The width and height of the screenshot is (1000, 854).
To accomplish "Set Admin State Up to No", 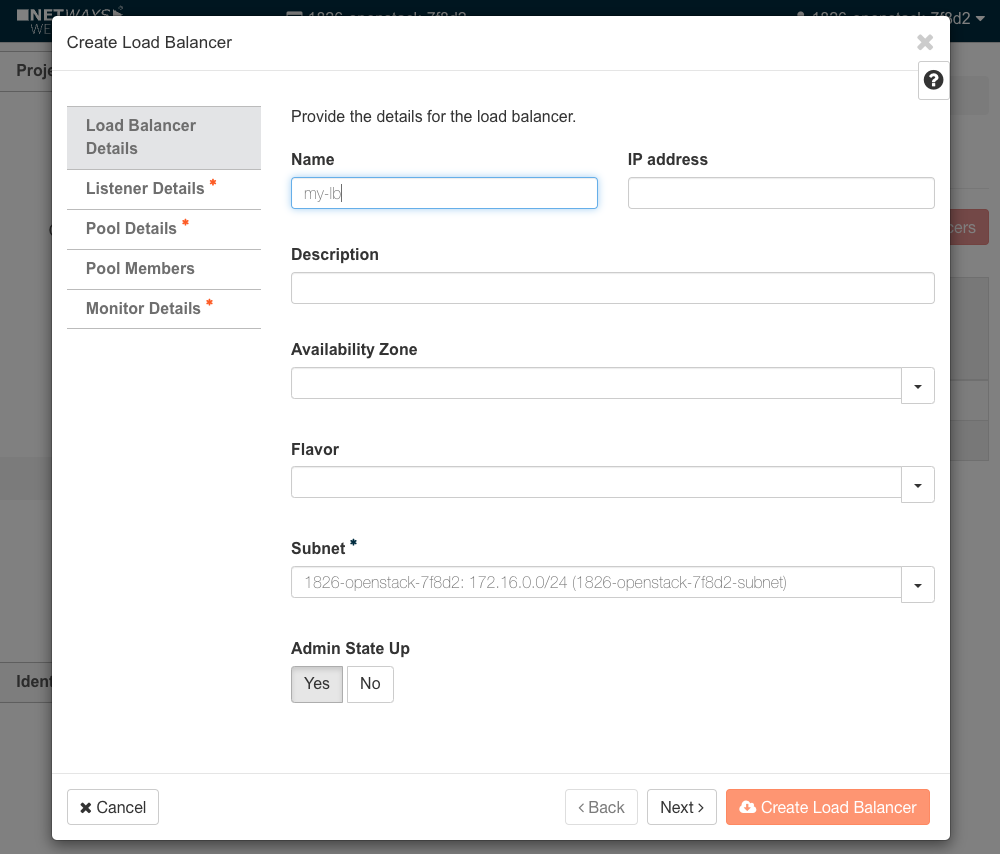I will point(370,684).
